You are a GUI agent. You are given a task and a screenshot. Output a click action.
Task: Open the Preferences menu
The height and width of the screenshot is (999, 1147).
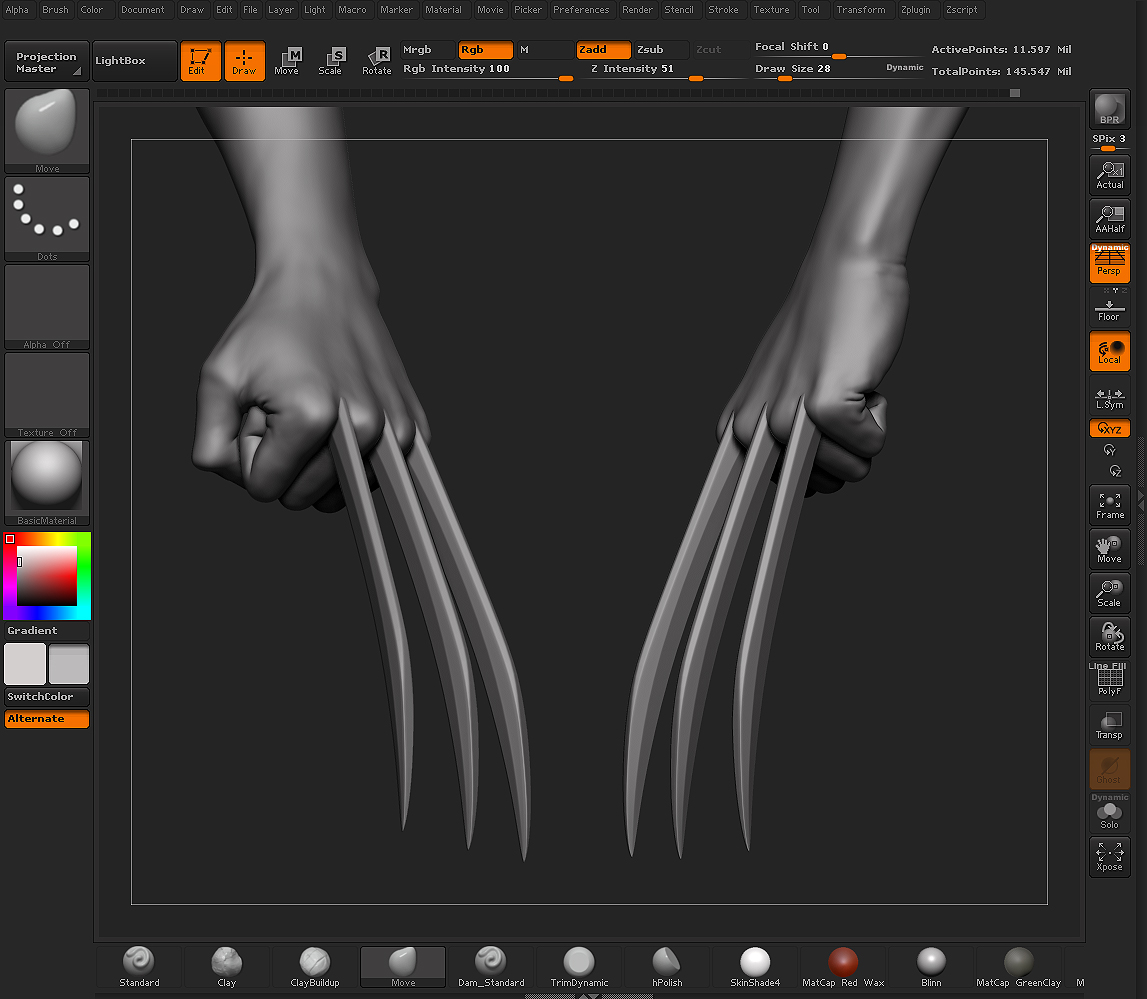(x=581, y=10)
